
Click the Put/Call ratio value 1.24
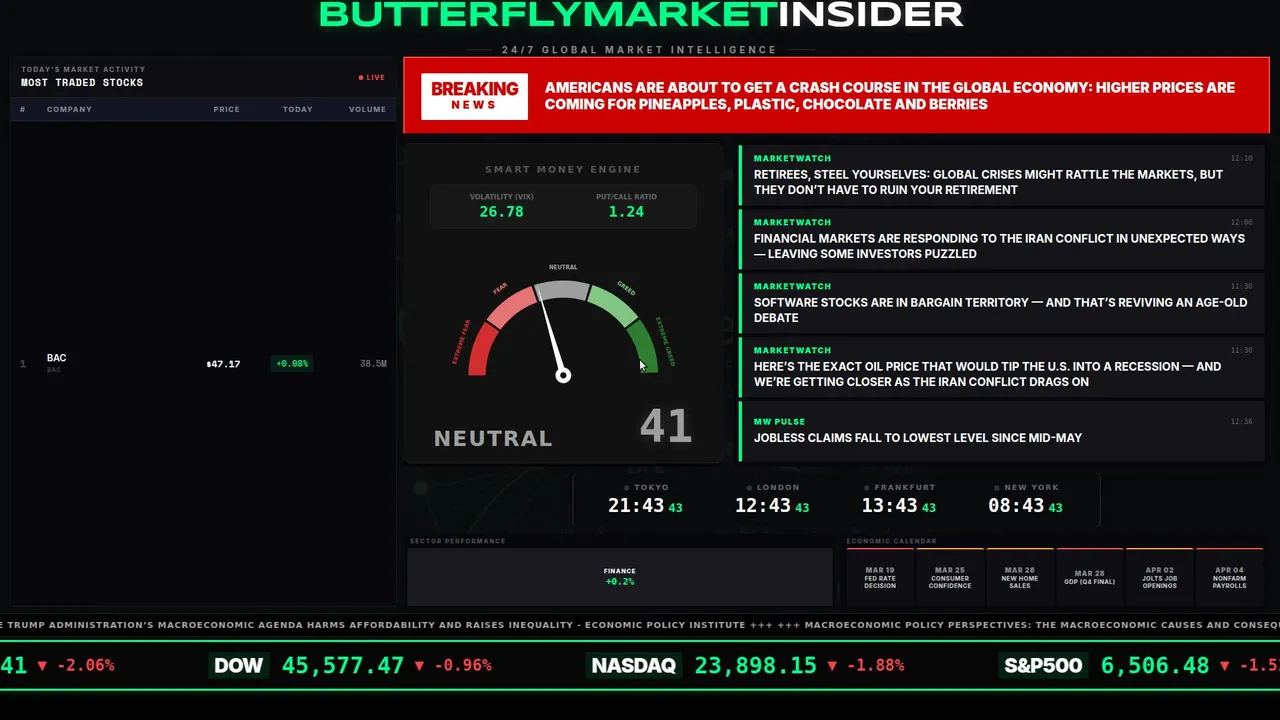click(x=626, y=212)
